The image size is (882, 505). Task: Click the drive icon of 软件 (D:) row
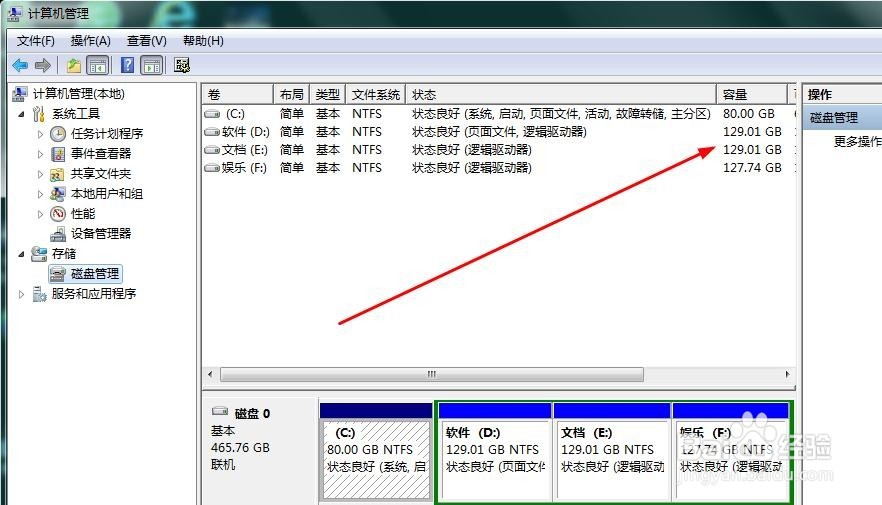(212, 132)
